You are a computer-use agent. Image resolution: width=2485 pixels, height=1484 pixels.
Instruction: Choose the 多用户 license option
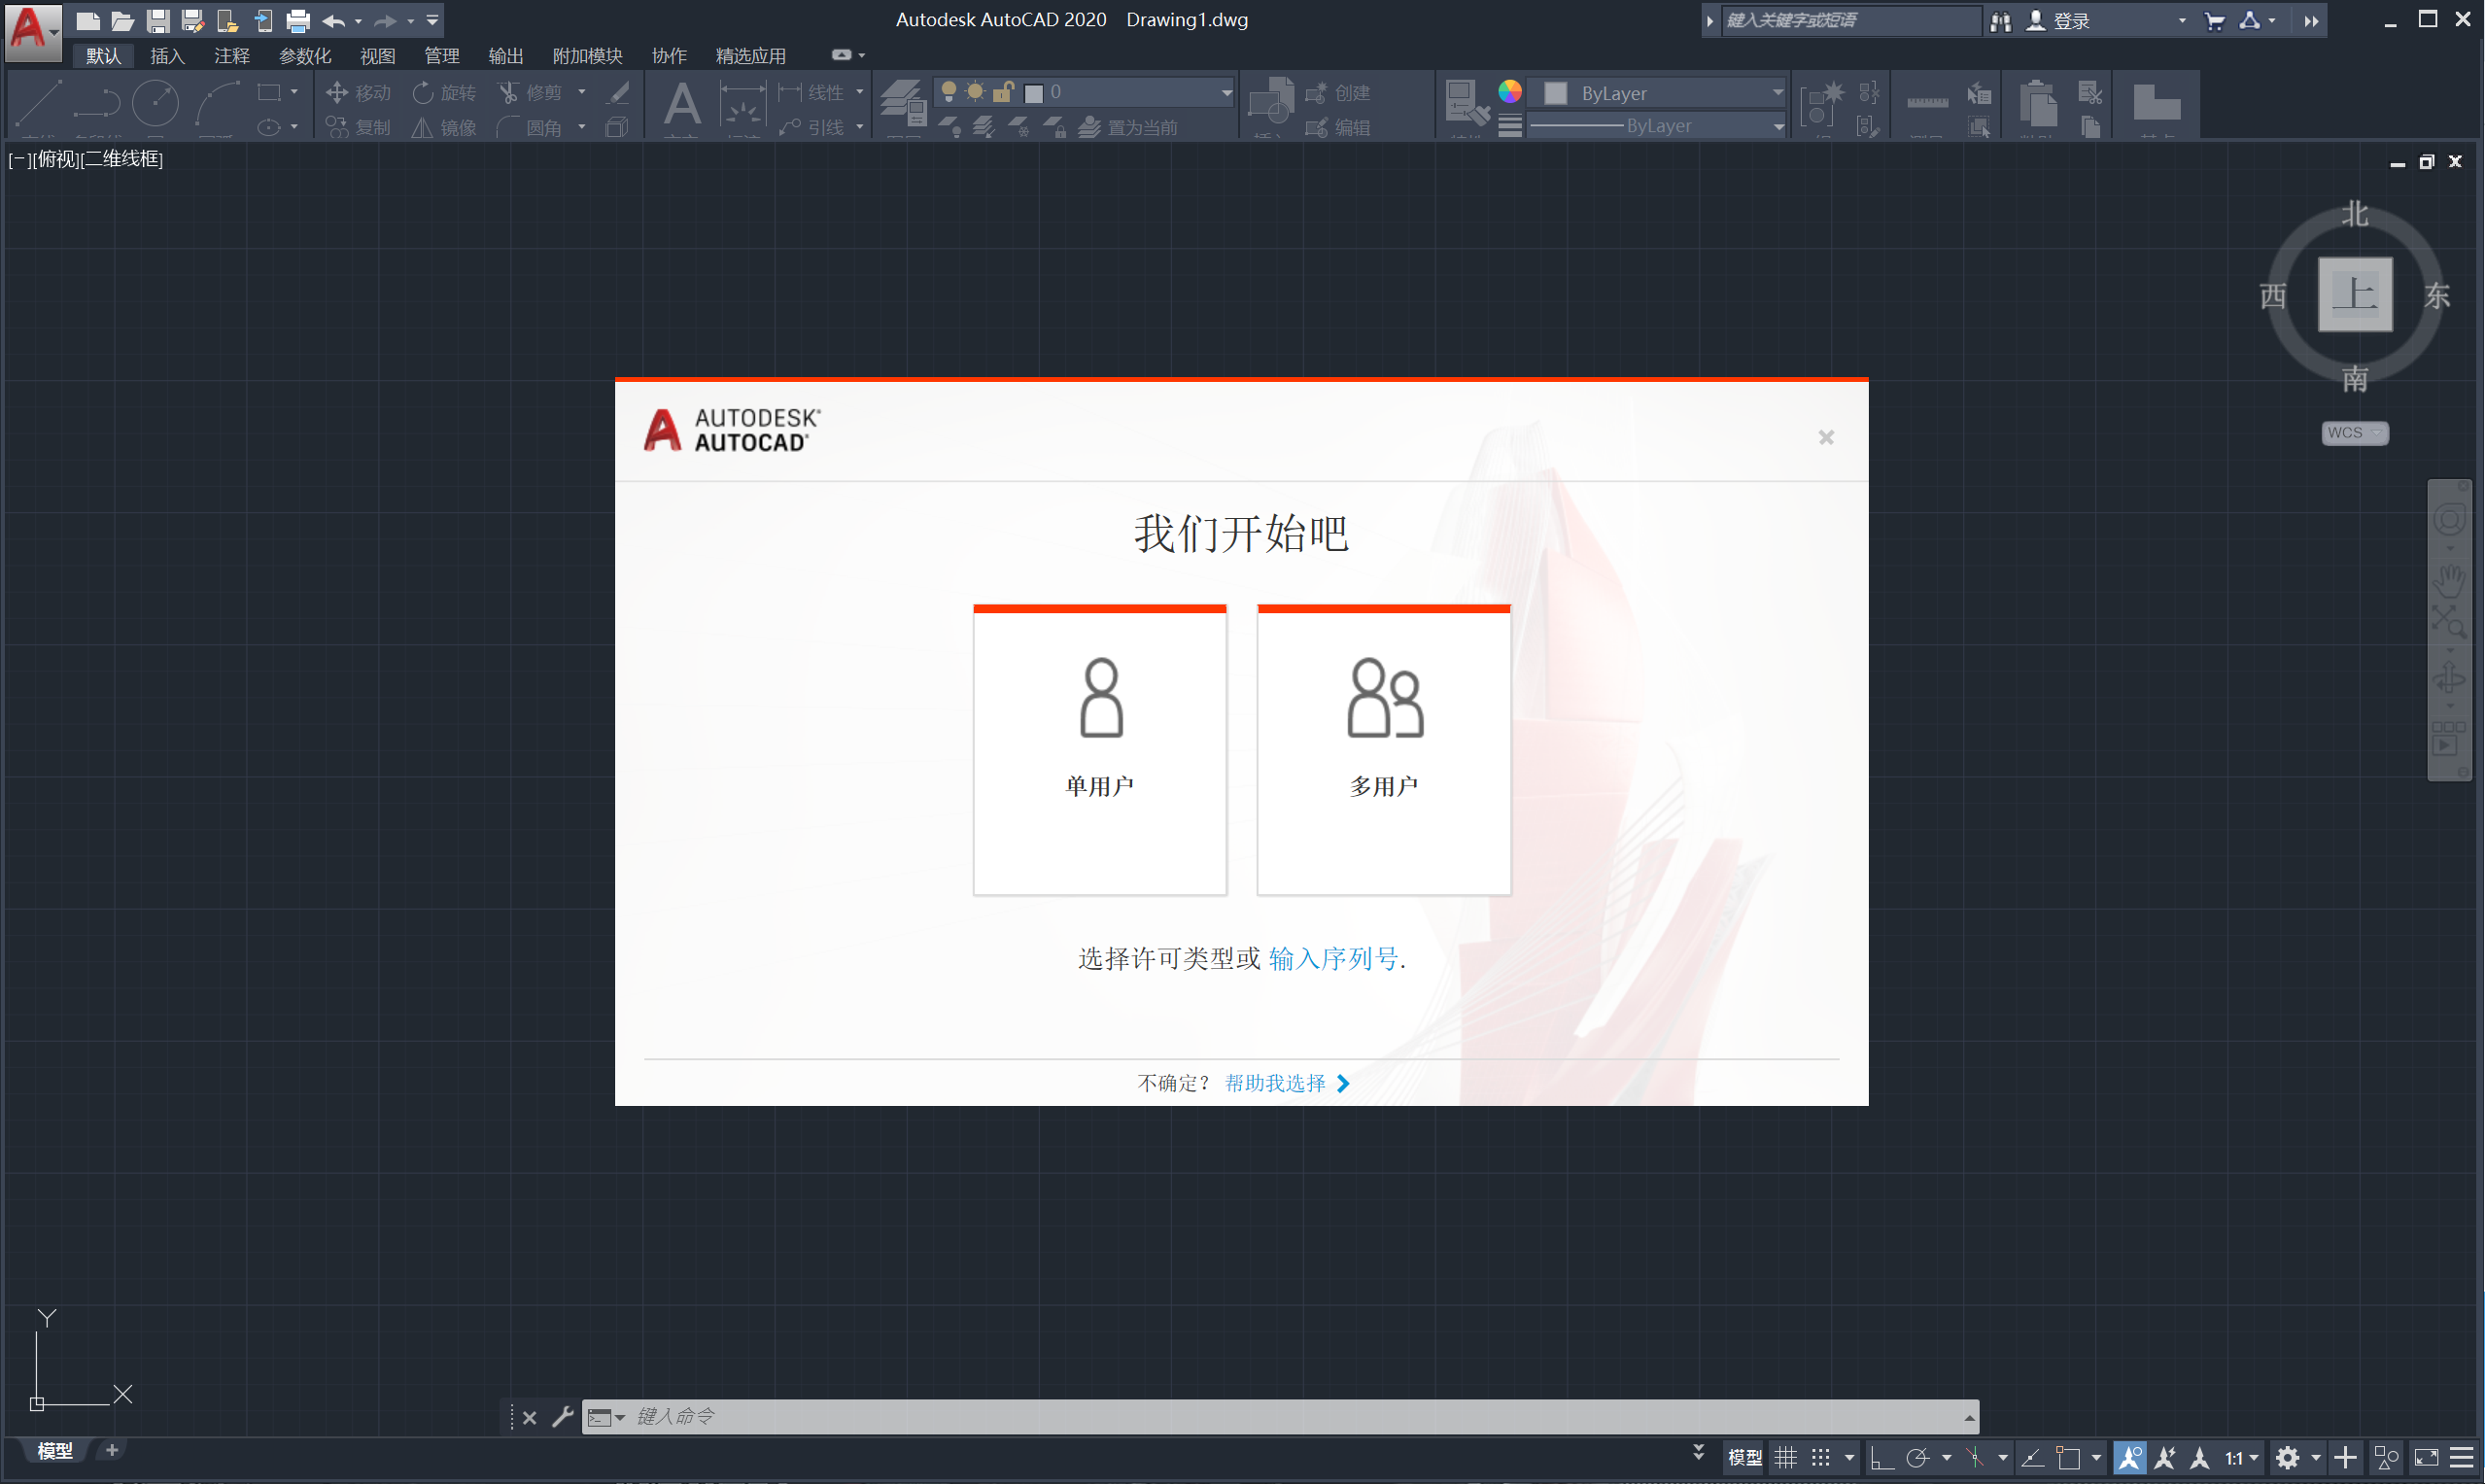[1384, 750]
